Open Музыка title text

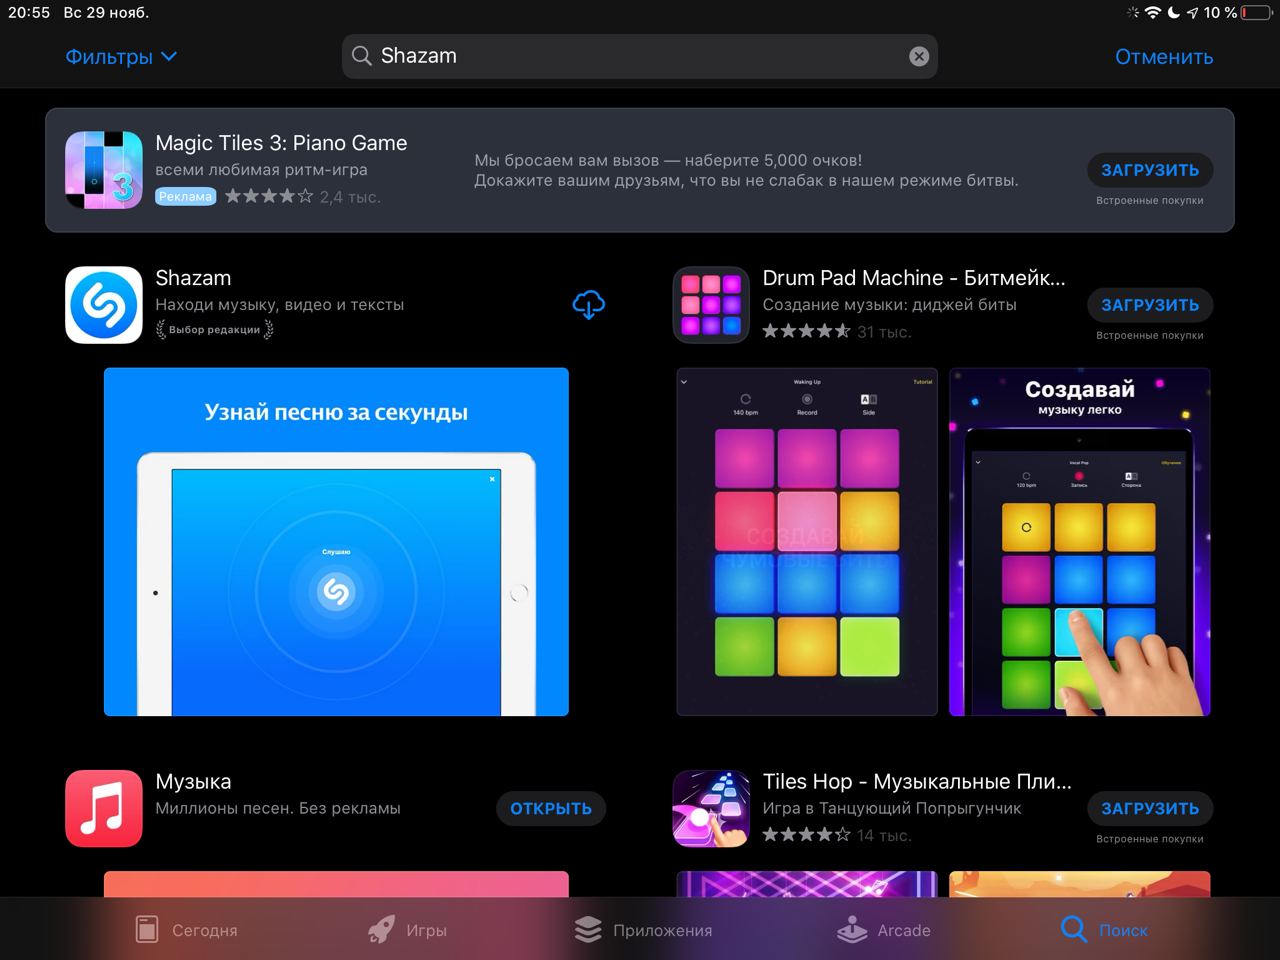point(193,782)
